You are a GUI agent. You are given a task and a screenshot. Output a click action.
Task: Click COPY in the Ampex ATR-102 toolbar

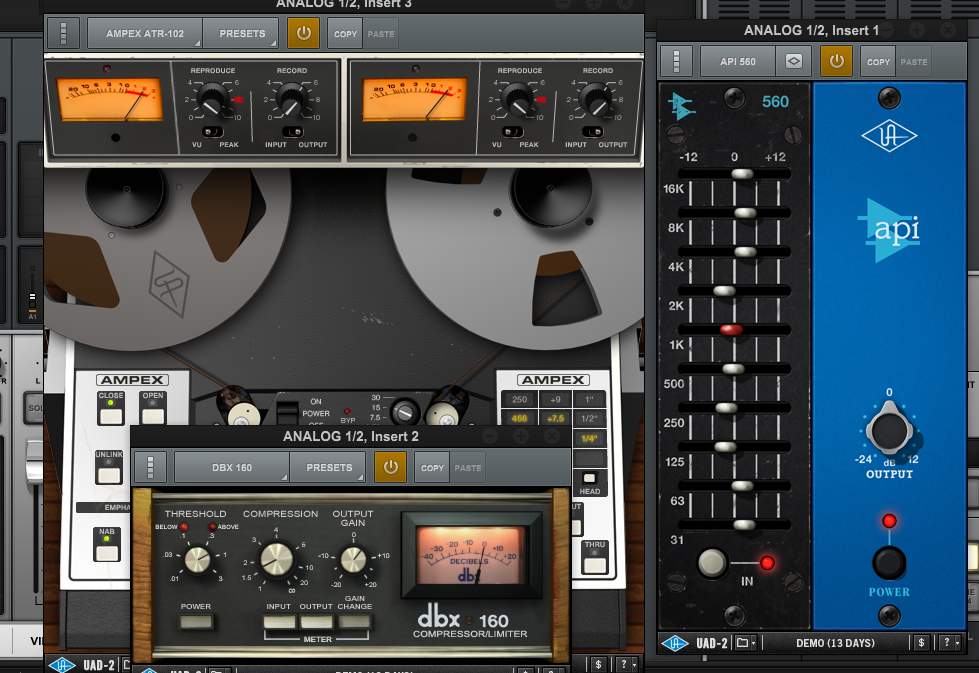(345, 34)
